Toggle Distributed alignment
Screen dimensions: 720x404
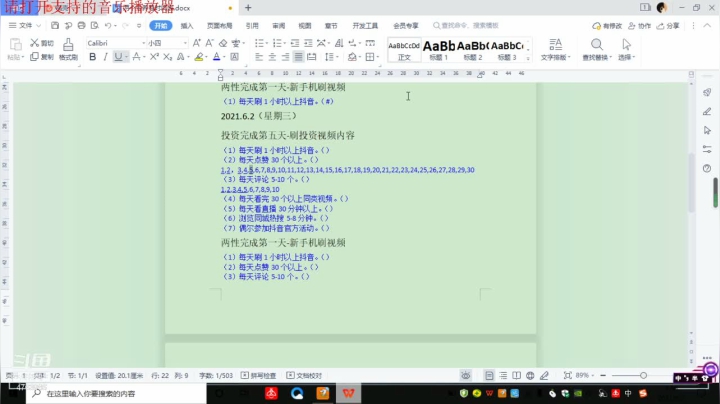point(311,56)
